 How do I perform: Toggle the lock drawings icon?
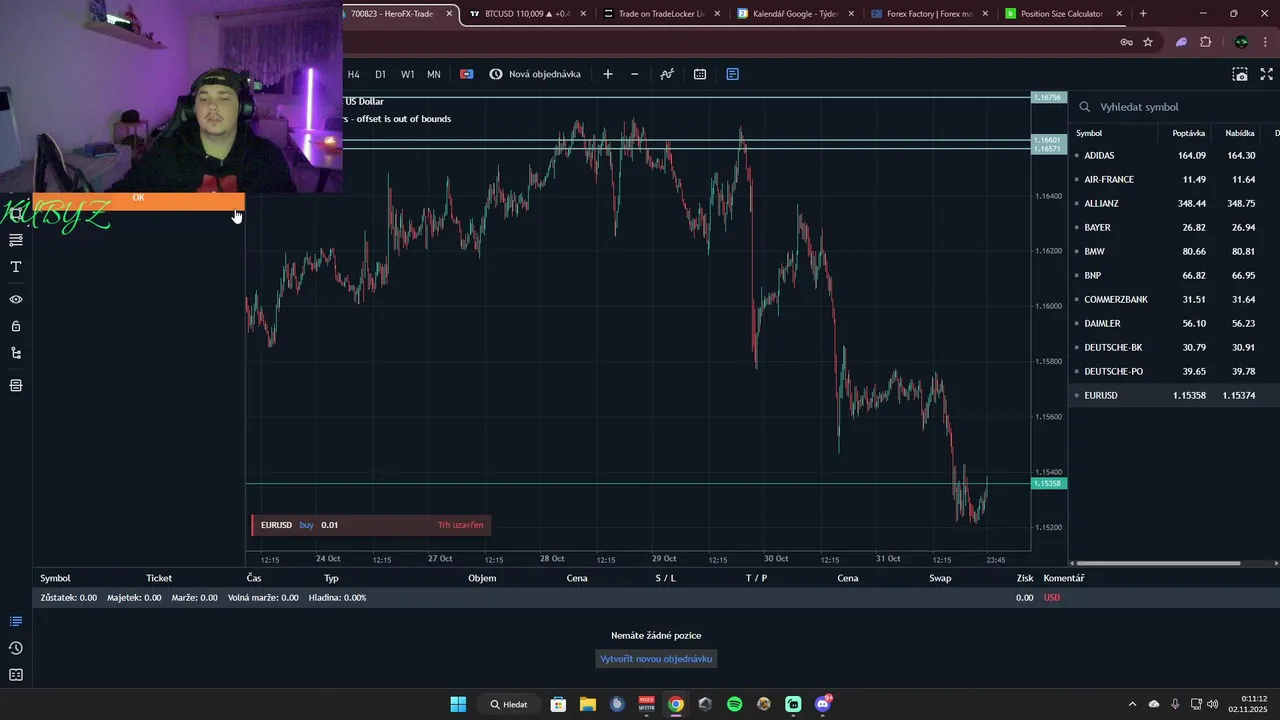[x=16, y=326]
